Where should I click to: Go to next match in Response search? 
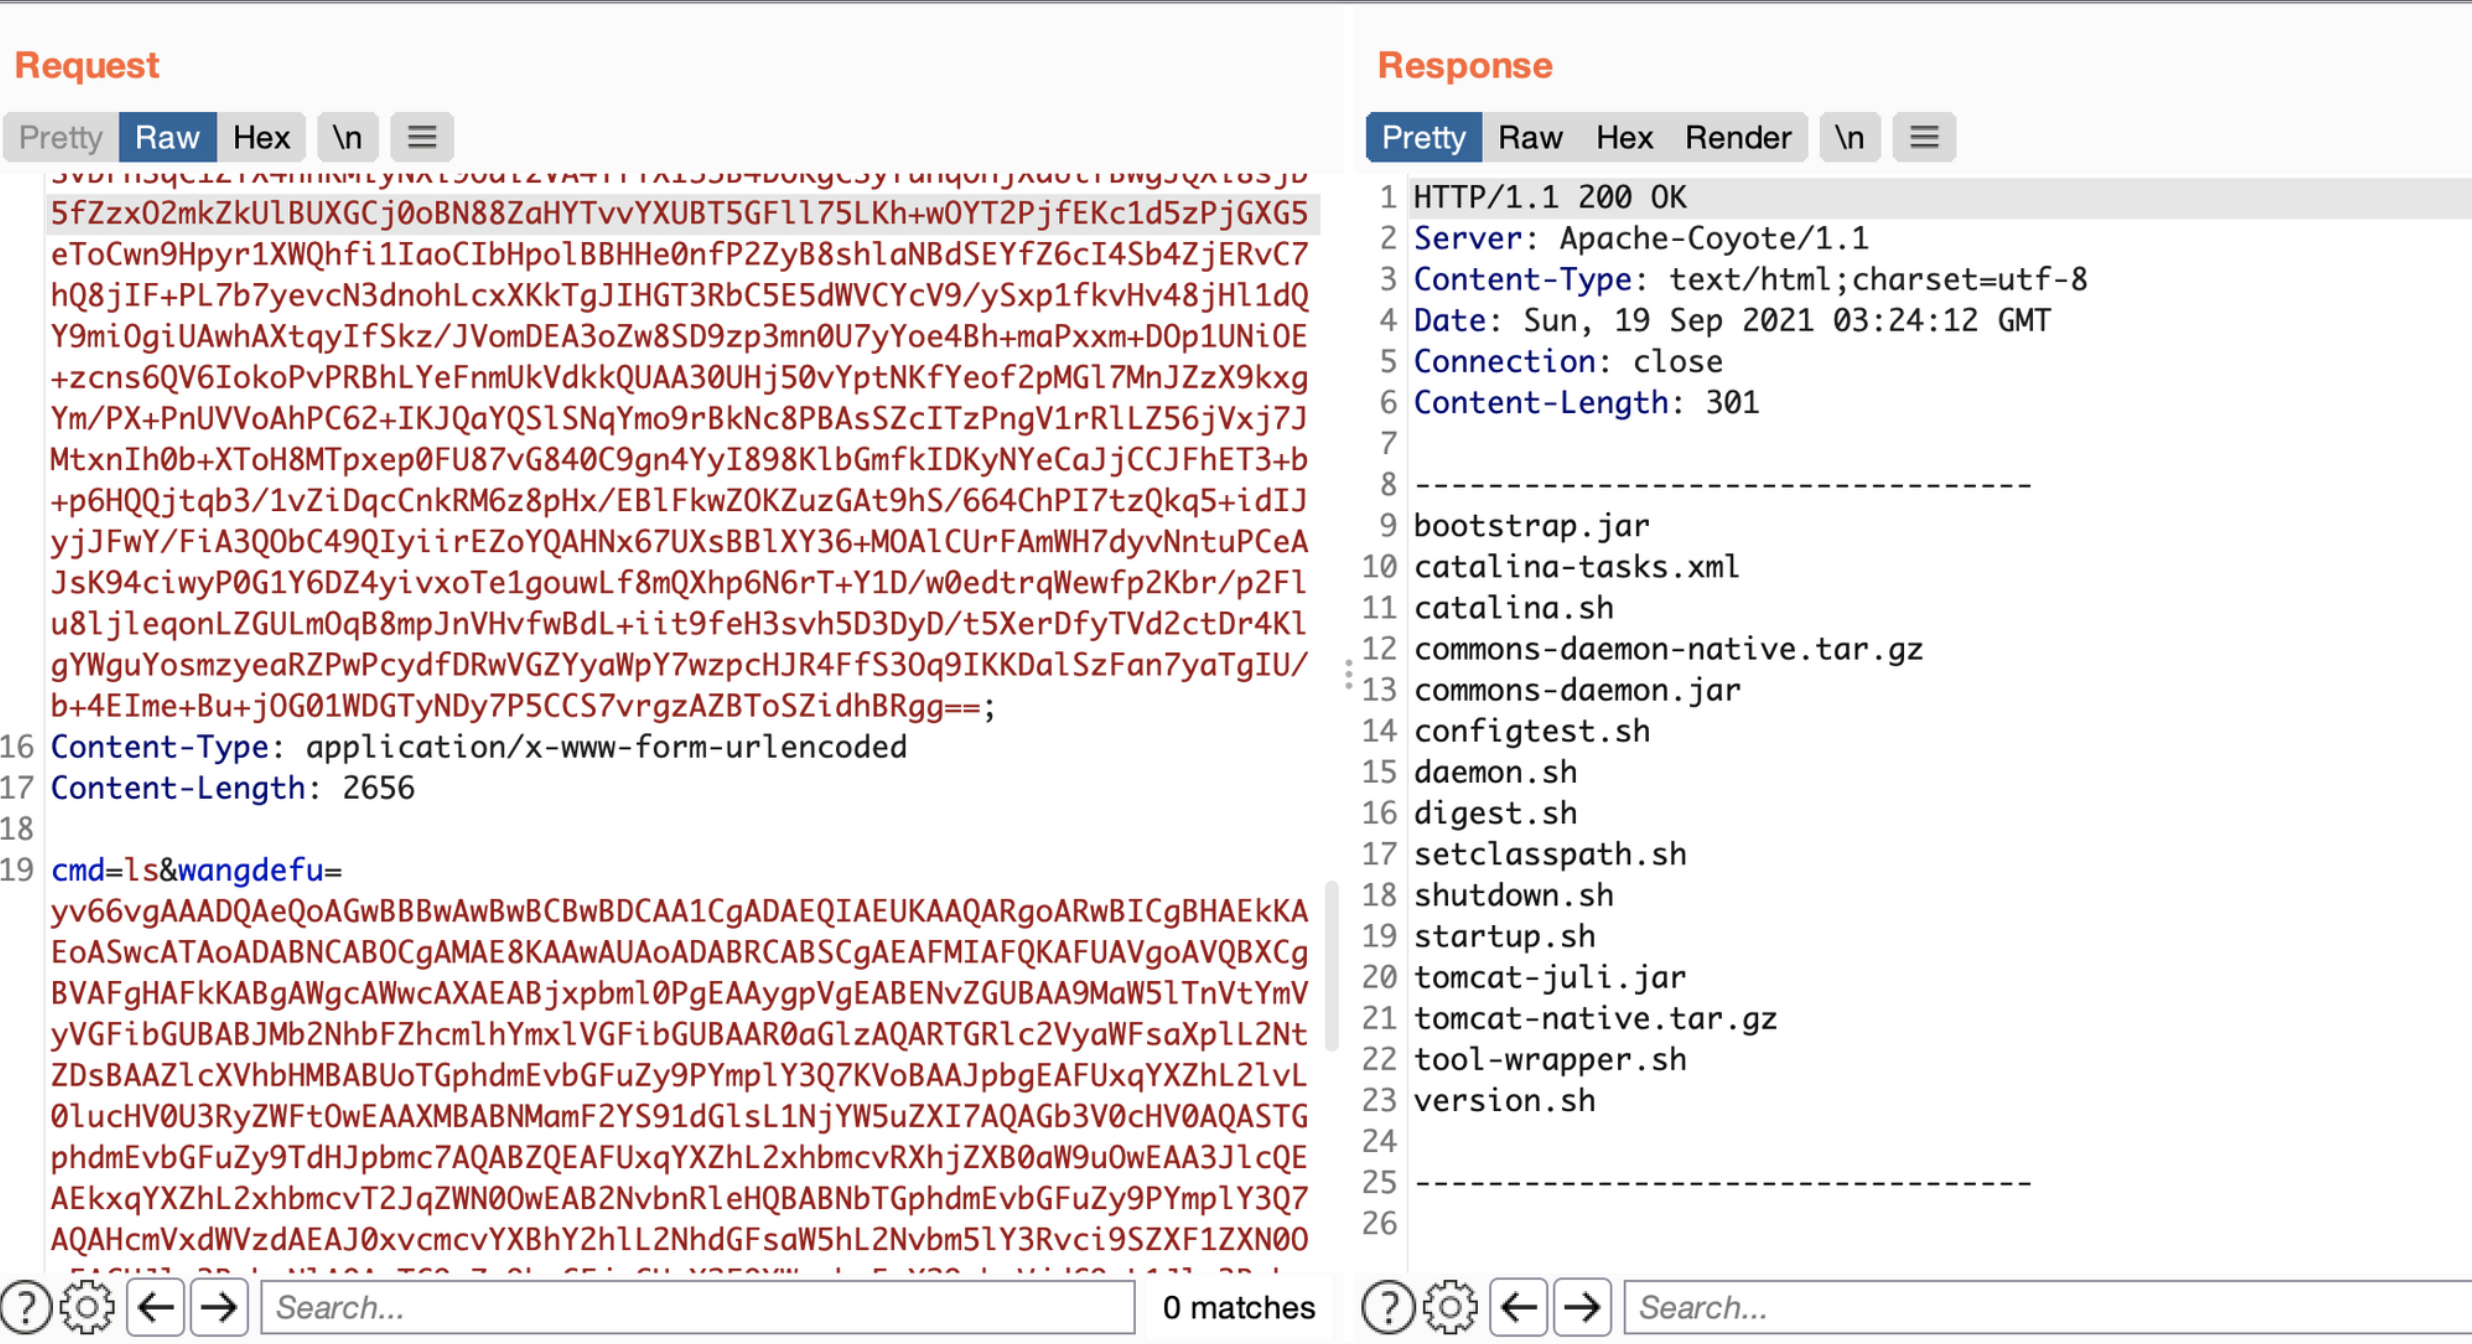coord(1582,1306)
